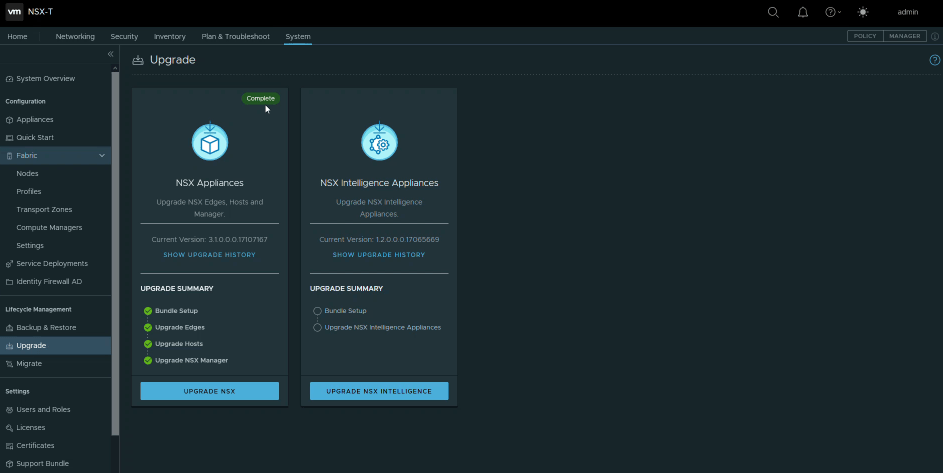Click the search magnifier icon in header
The width and height of the screenshot is (943, 473).
click(773, 12)
